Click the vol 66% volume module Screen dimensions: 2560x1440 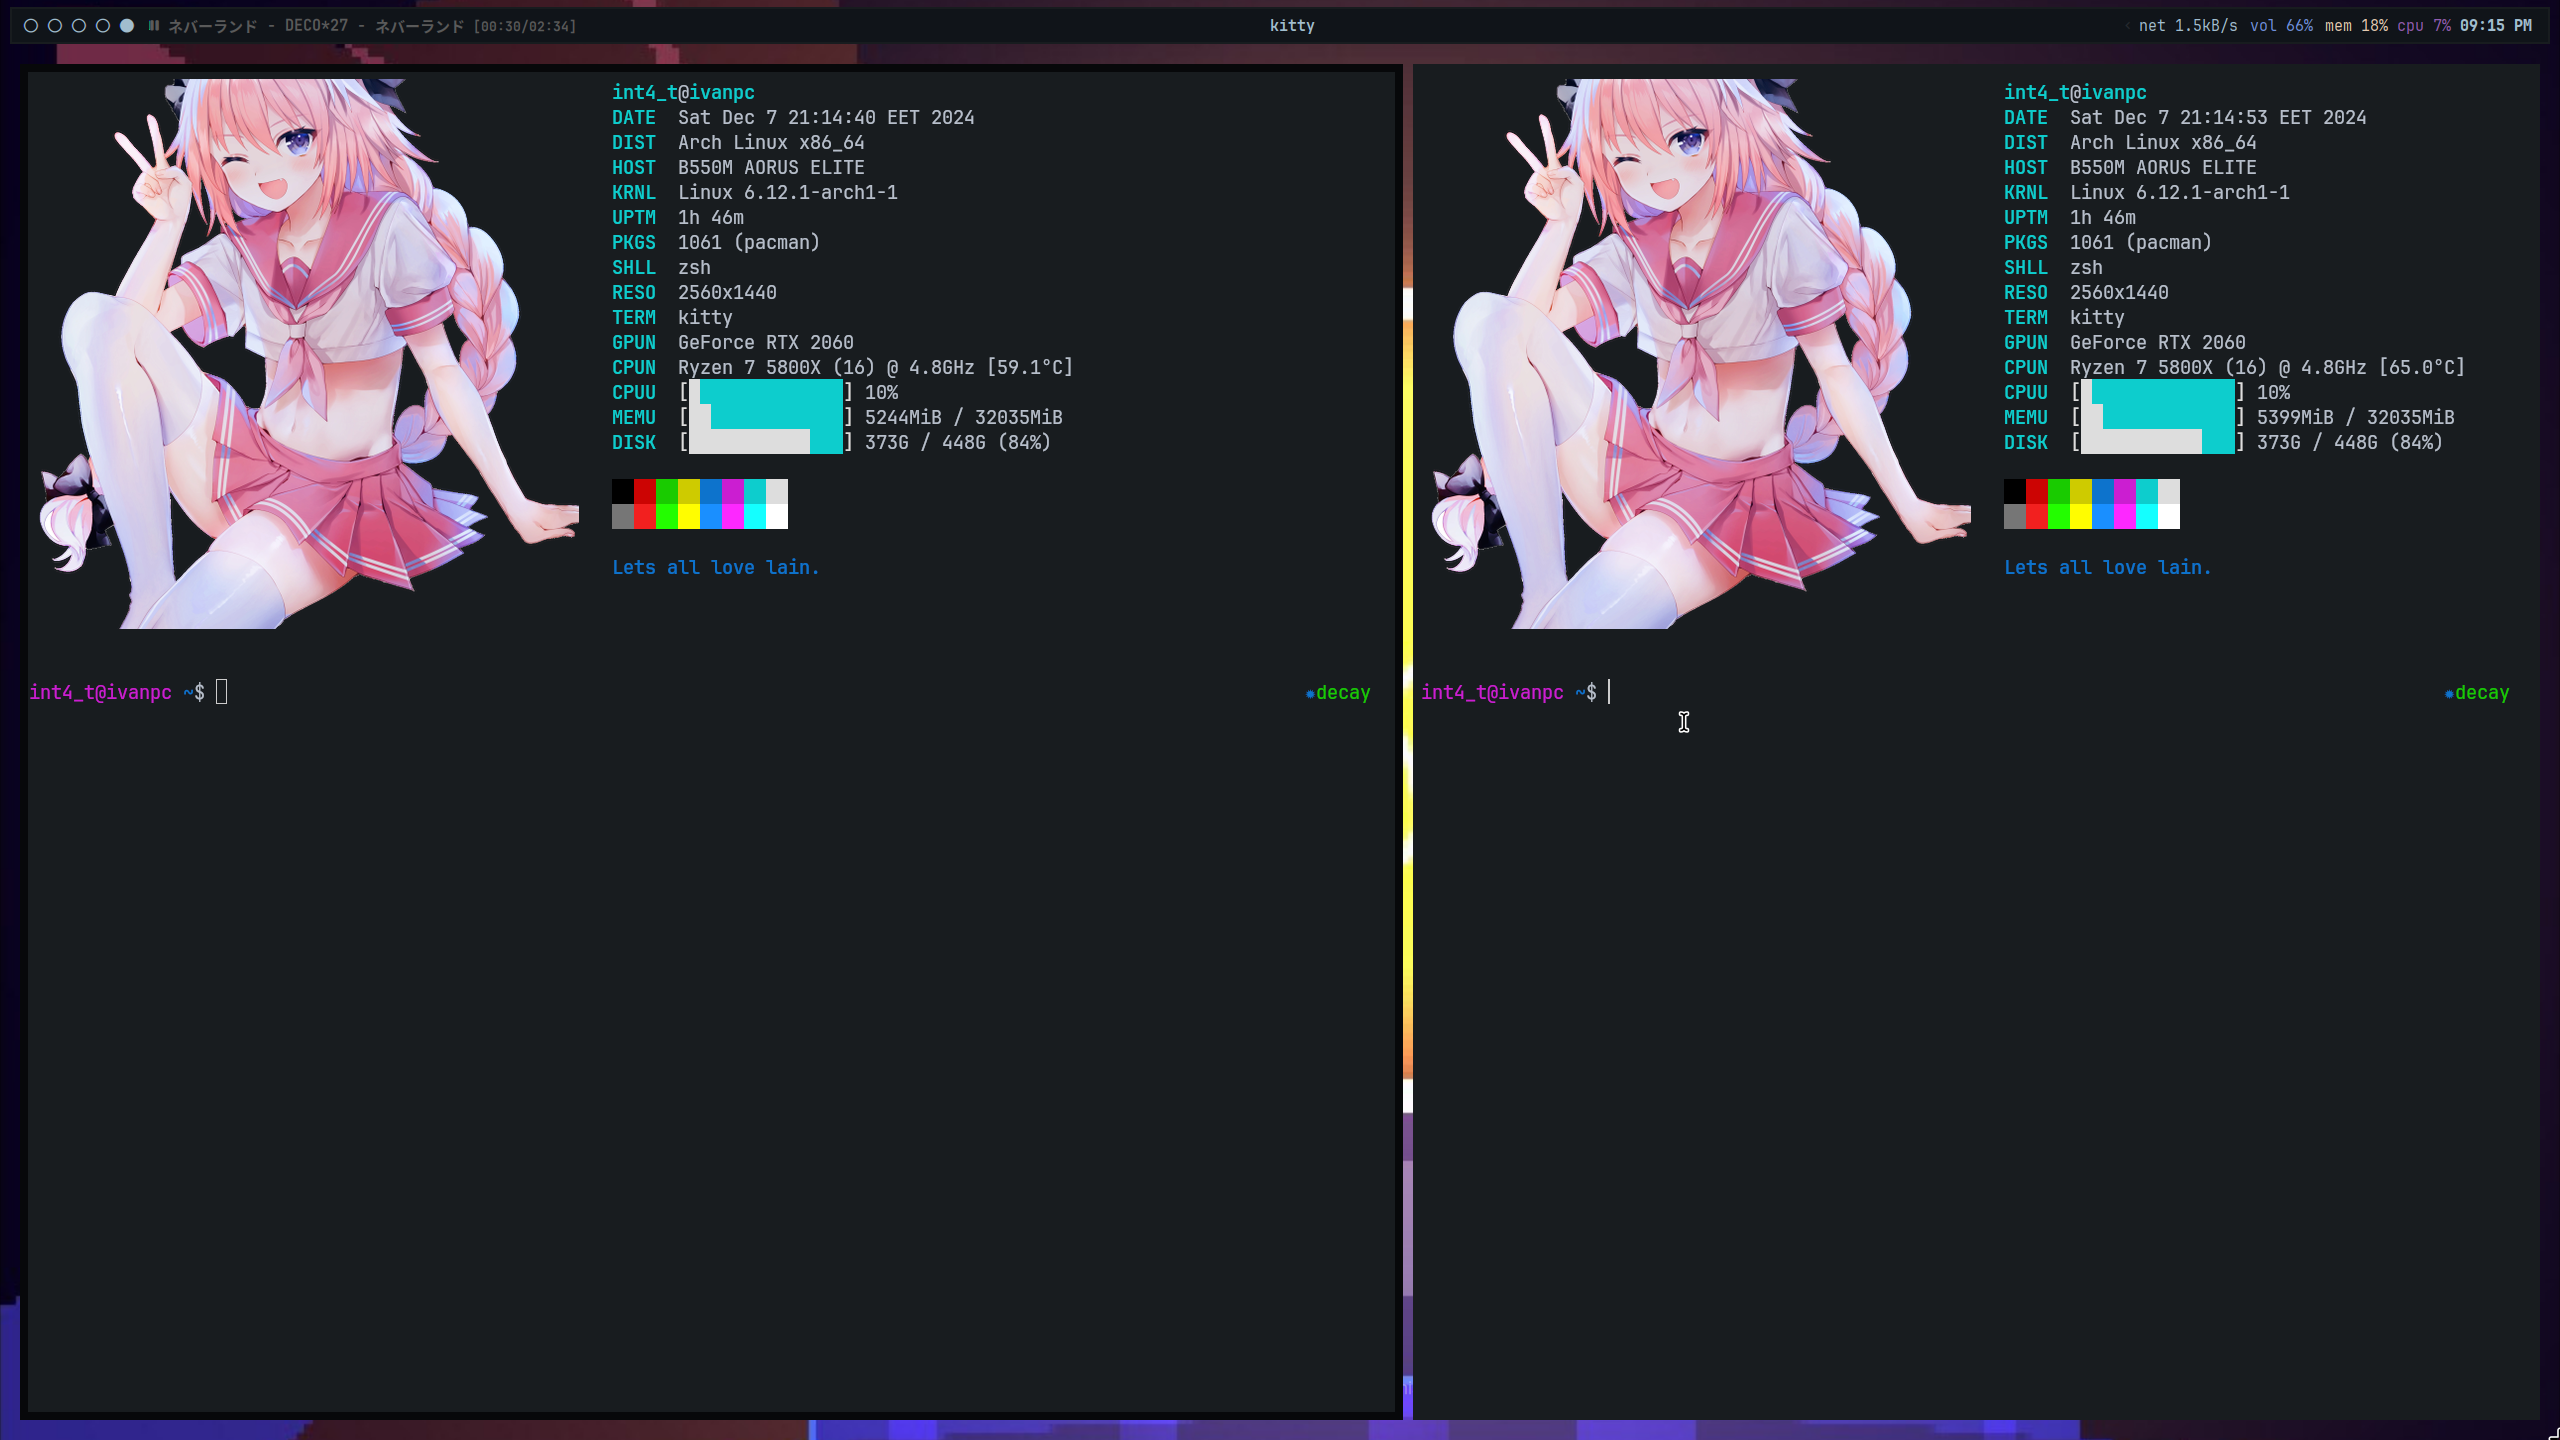pyautogui.click(x=2281, y=26)
